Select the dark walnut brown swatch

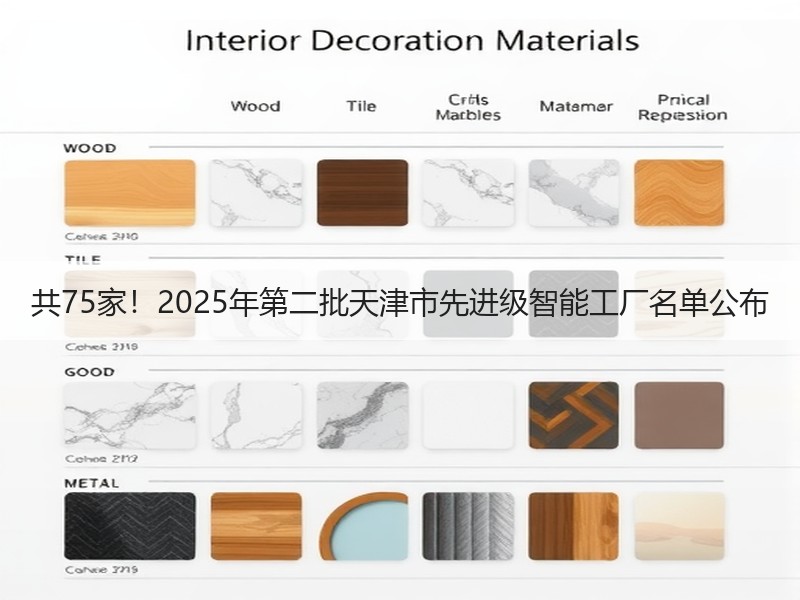(362, 193)
